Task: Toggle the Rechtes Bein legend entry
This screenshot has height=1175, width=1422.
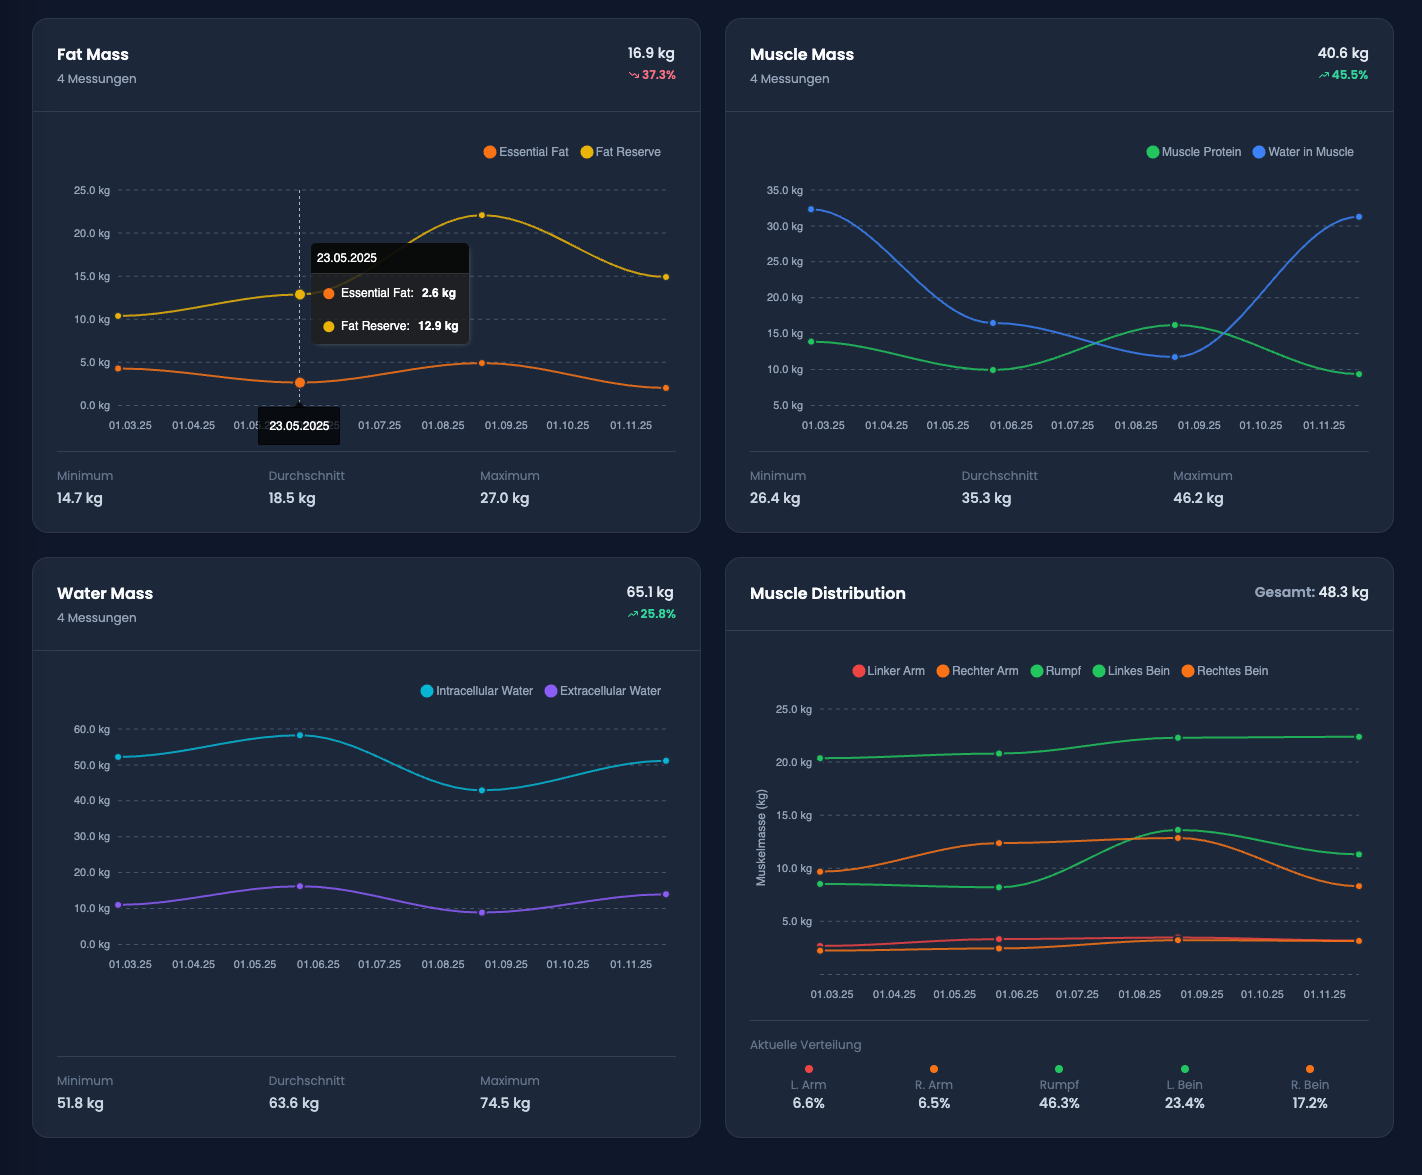Action: [1190, 670]
